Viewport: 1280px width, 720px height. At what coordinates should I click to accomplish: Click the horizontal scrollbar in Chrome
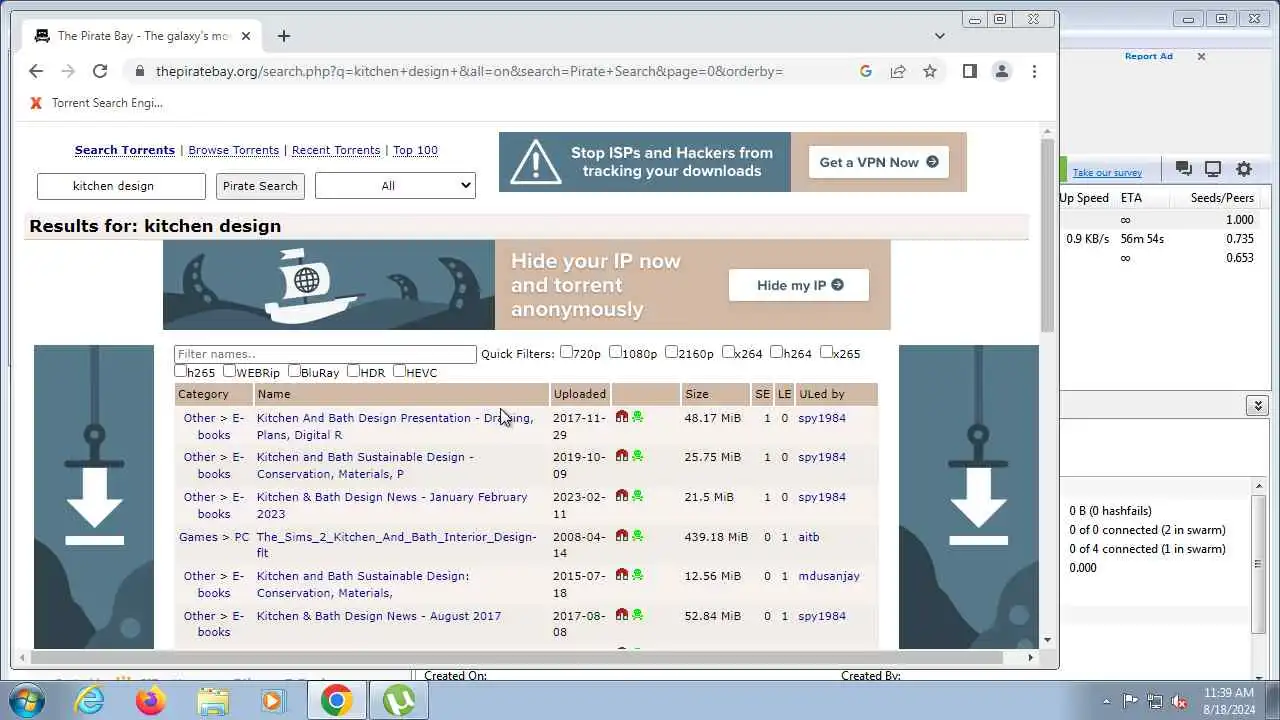tap(515, 657)
